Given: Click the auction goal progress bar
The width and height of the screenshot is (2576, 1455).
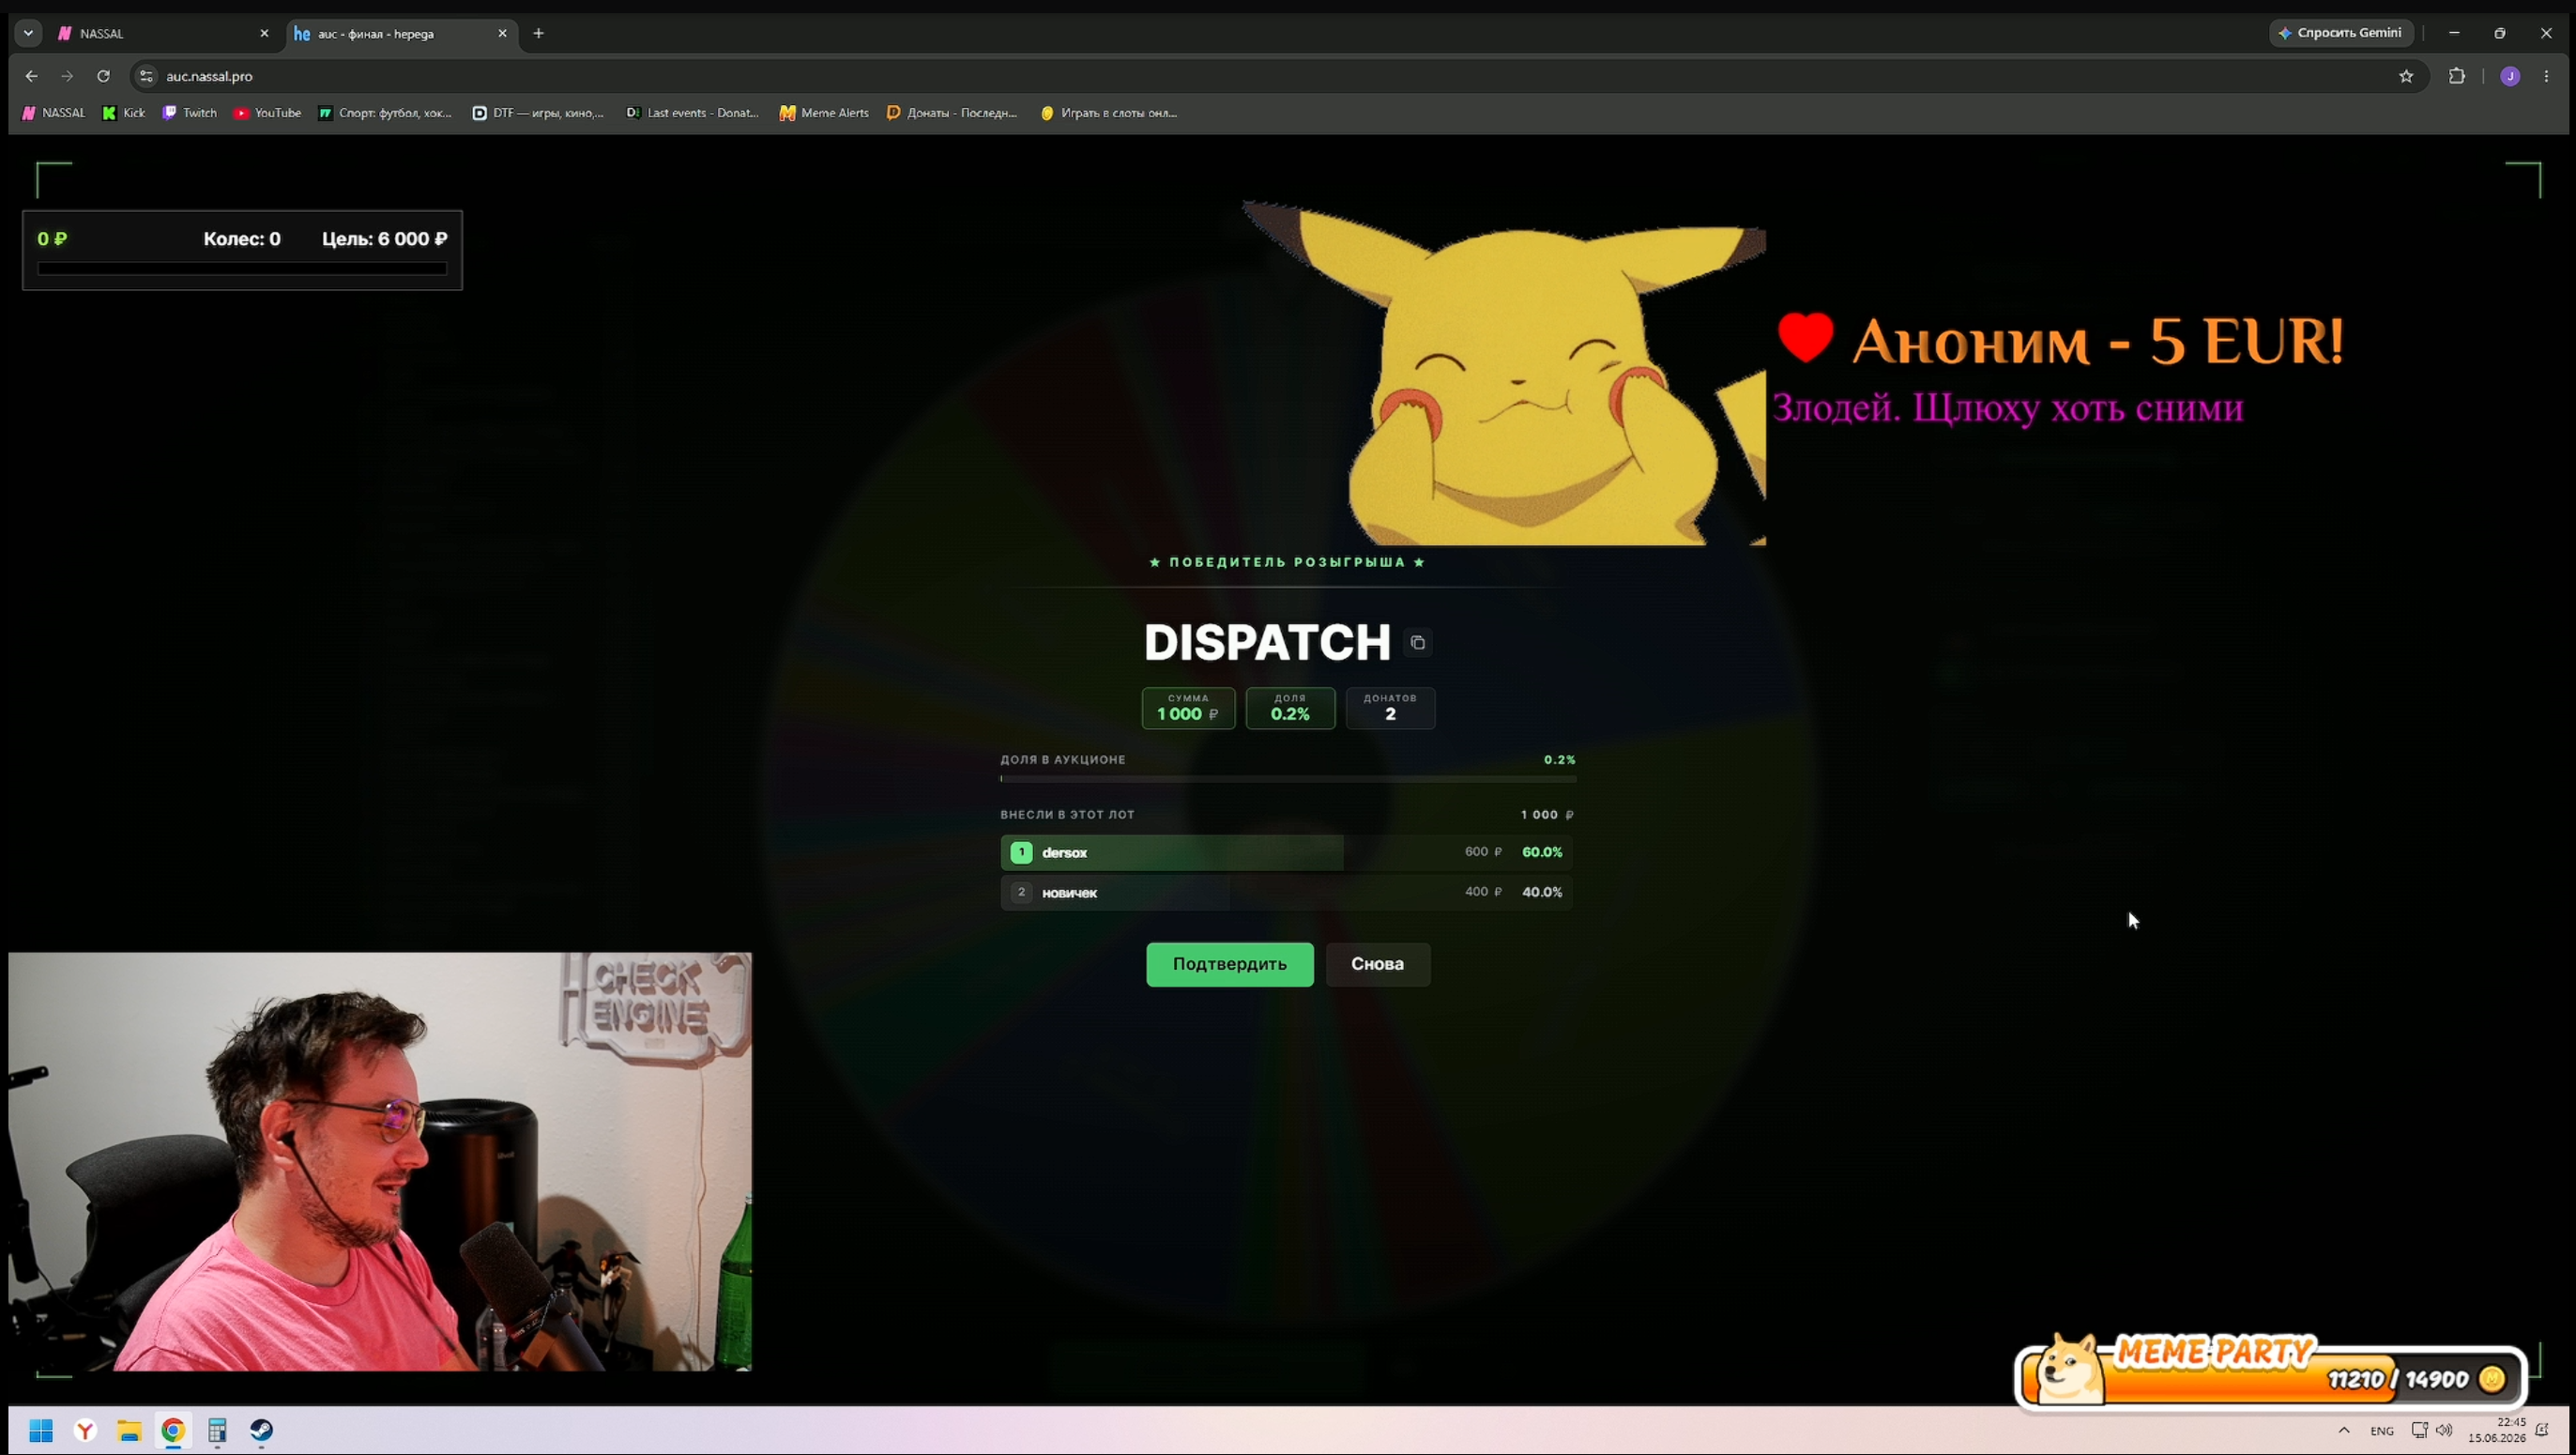Looking at the screenshot, I should point(242,268).
